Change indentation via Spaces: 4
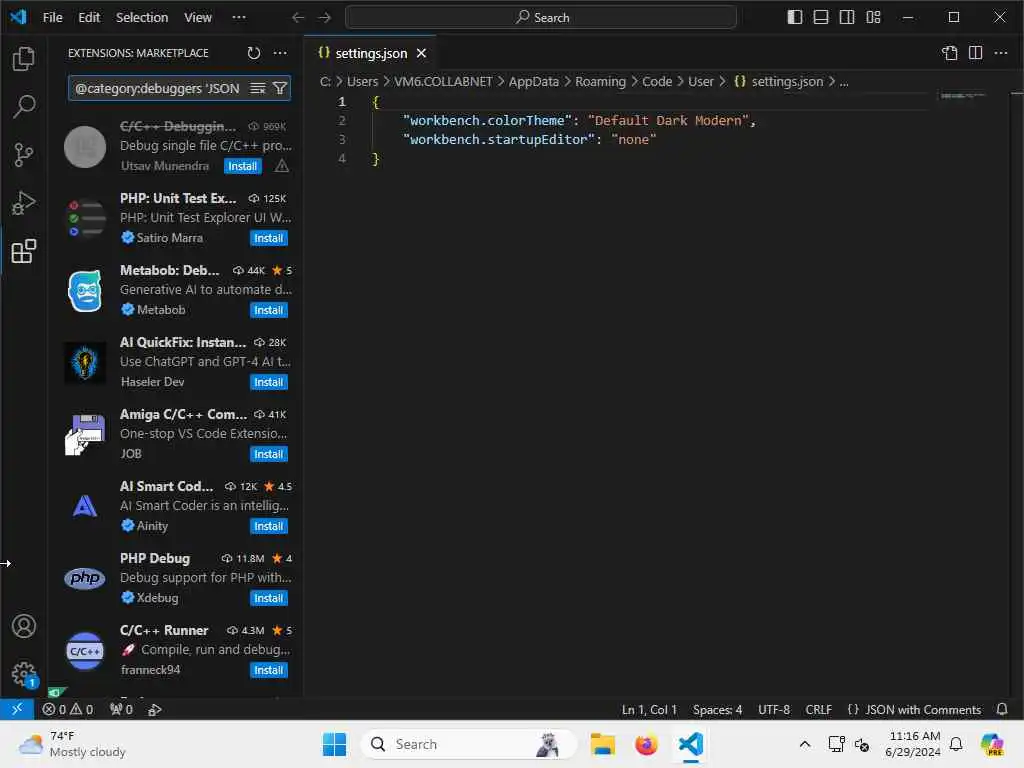This screenshot has height=768, width=1024. pos(717,710)
